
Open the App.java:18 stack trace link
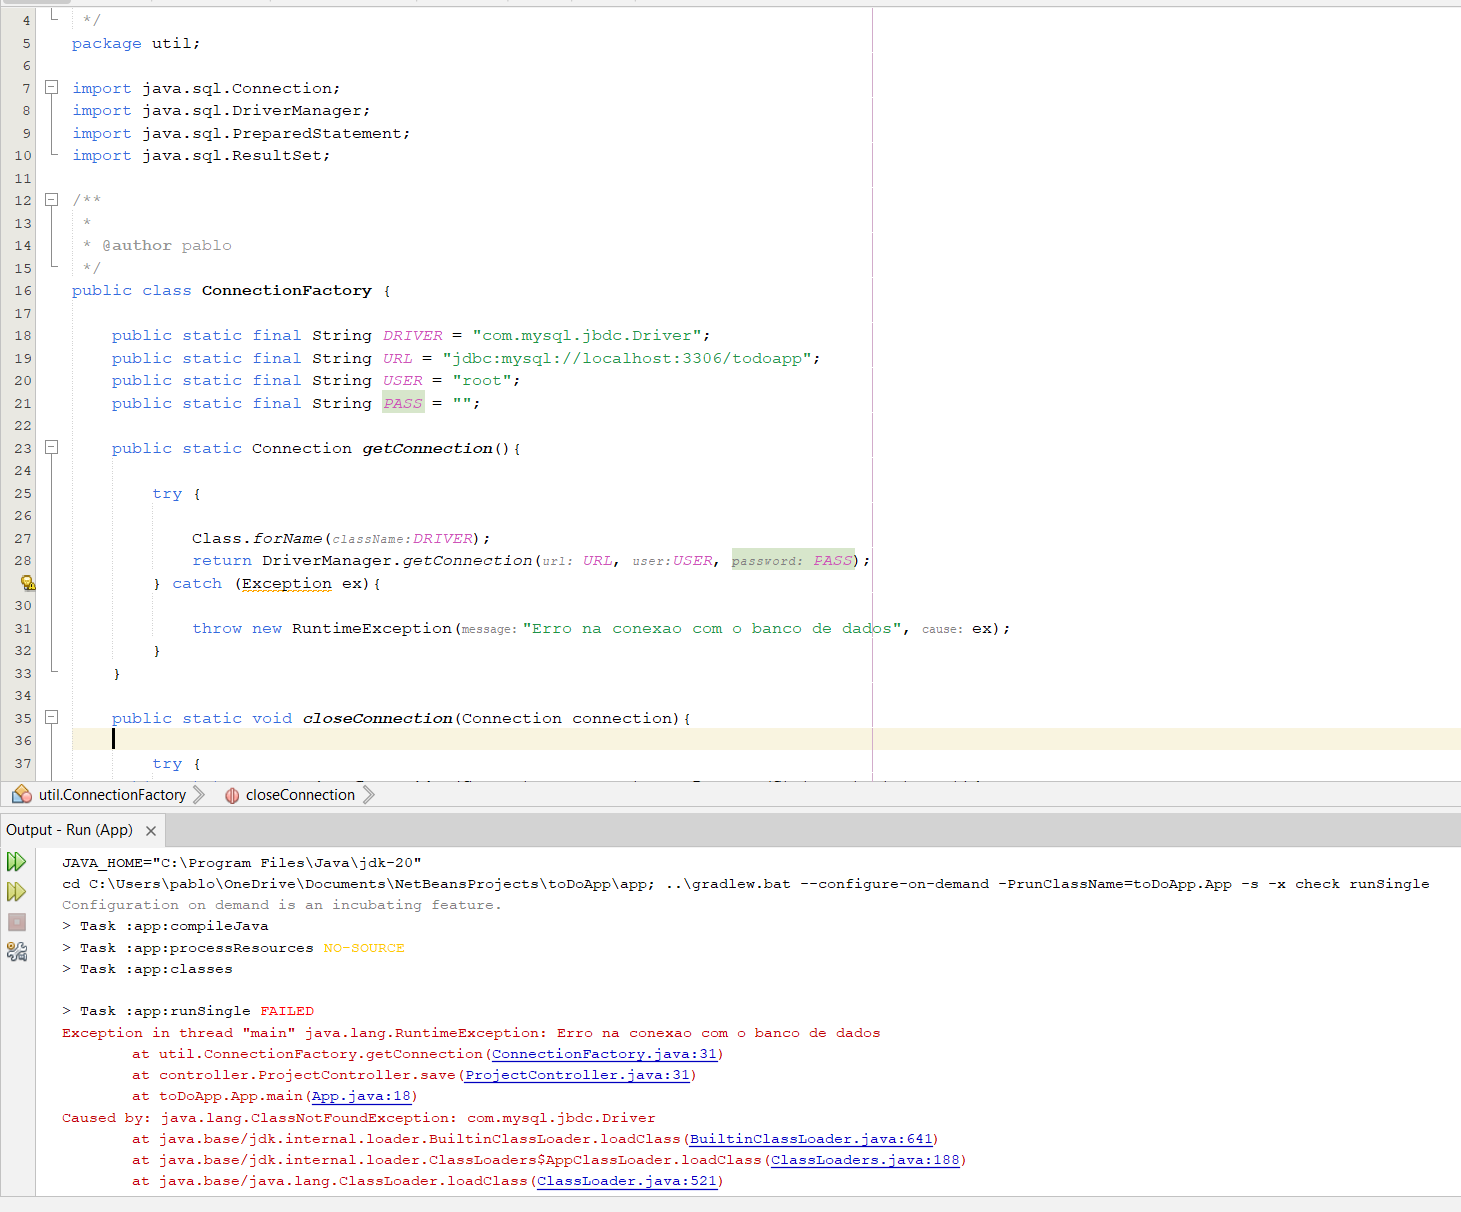[361, 1096]
